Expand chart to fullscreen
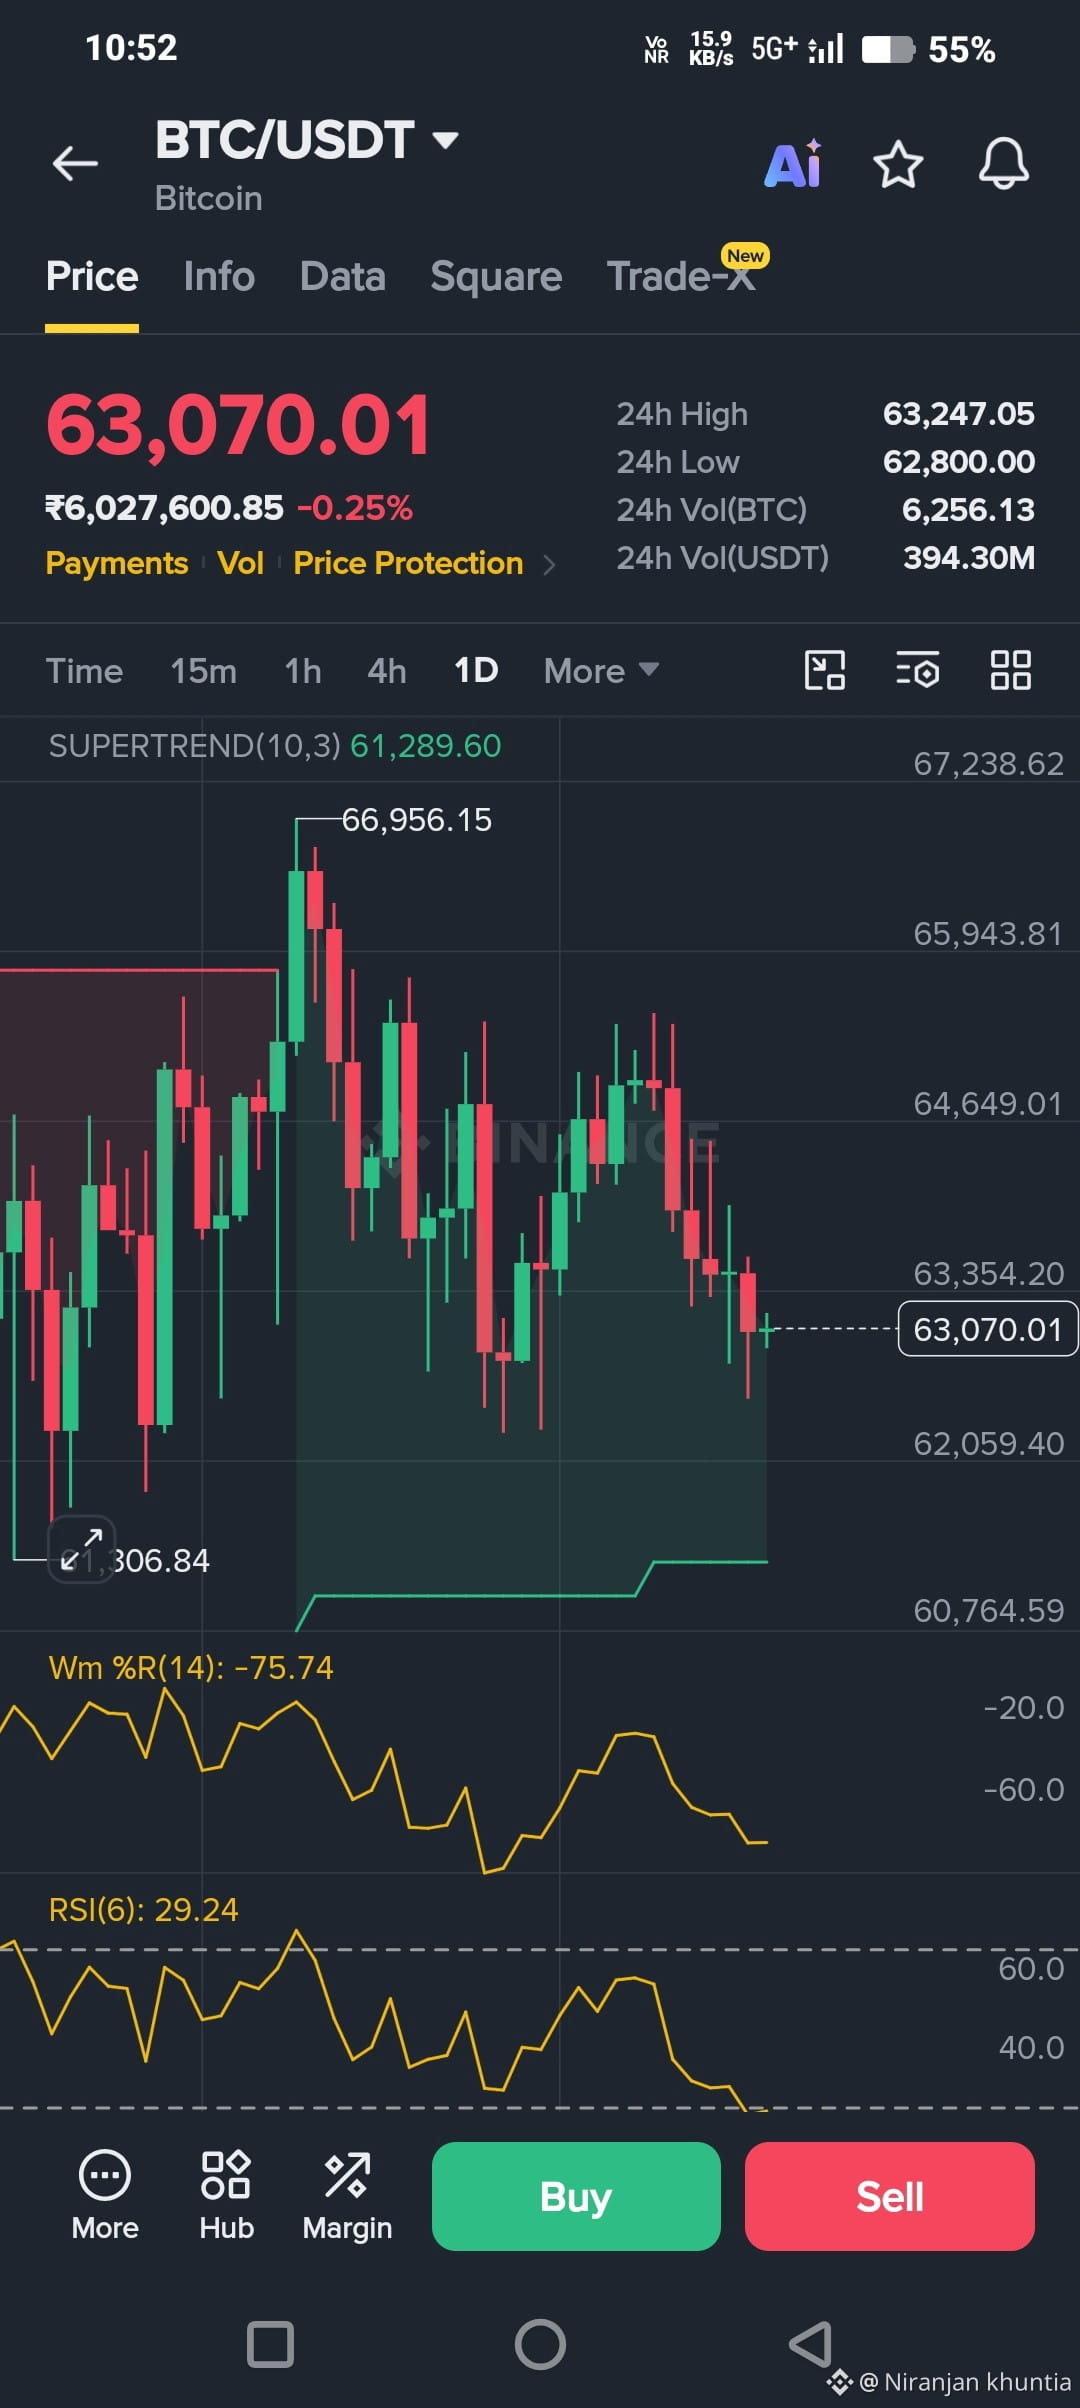 [82, 1549]
